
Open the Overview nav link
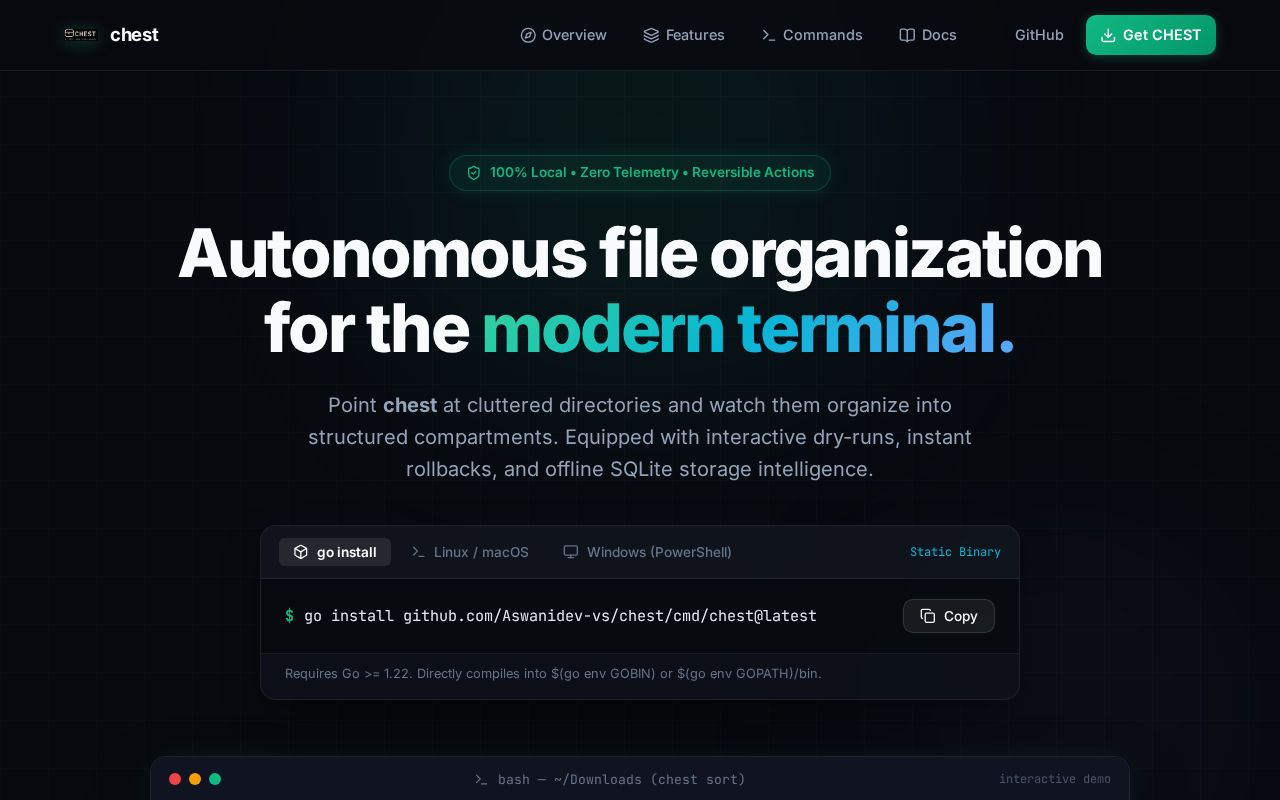pos(563,35)
